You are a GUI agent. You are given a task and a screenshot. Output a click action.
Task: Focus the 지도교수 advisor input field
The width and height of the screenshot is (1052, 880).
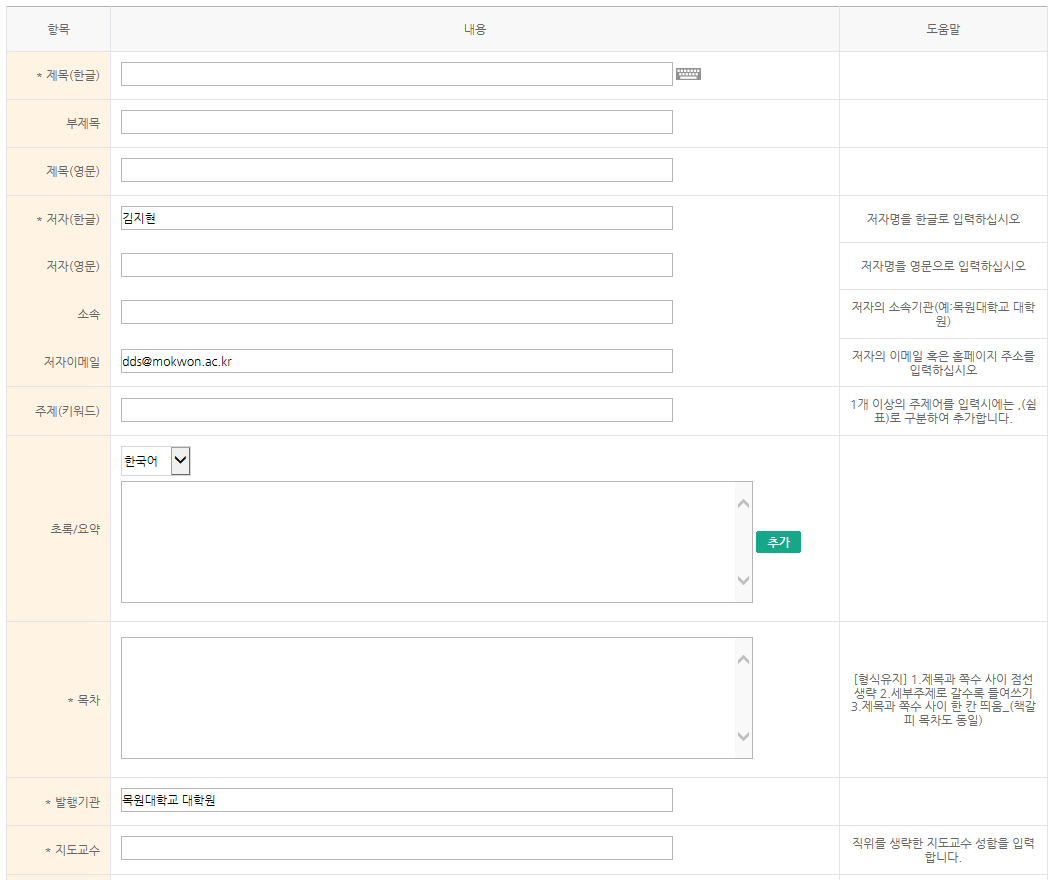point(396,848)
